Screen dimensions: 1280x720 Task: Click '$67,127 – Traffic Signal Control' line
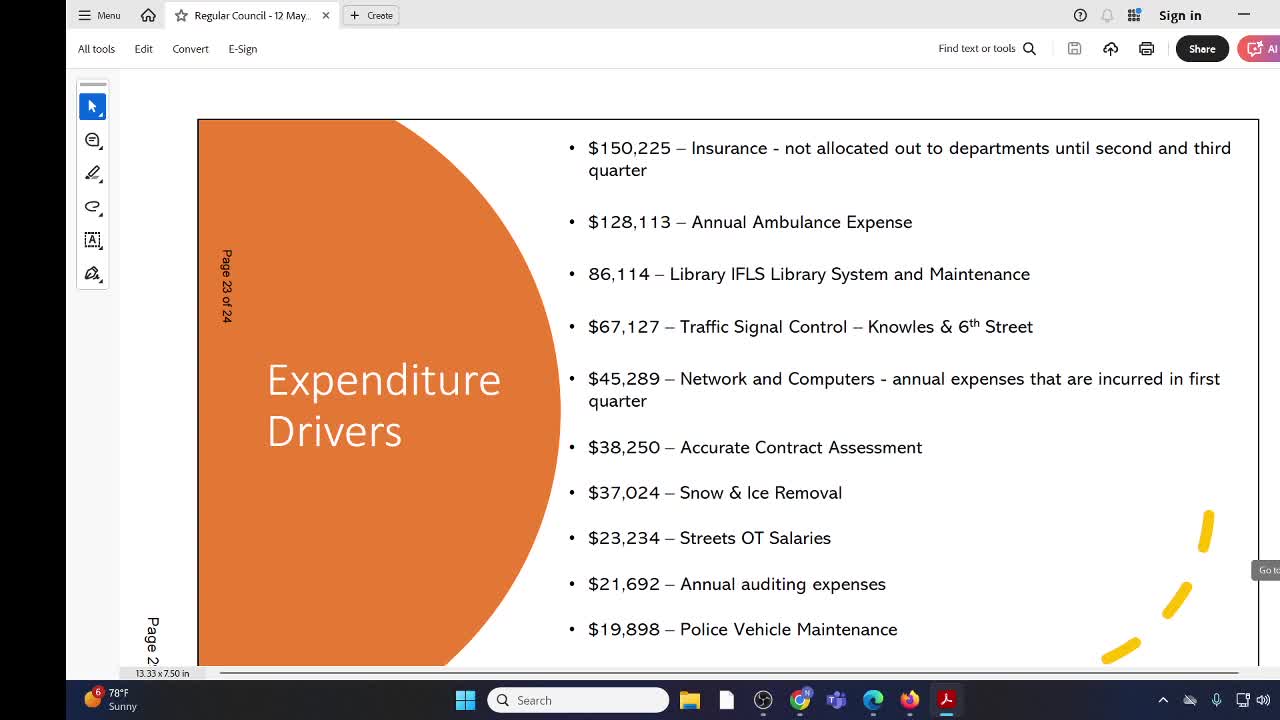pos(810,326)
